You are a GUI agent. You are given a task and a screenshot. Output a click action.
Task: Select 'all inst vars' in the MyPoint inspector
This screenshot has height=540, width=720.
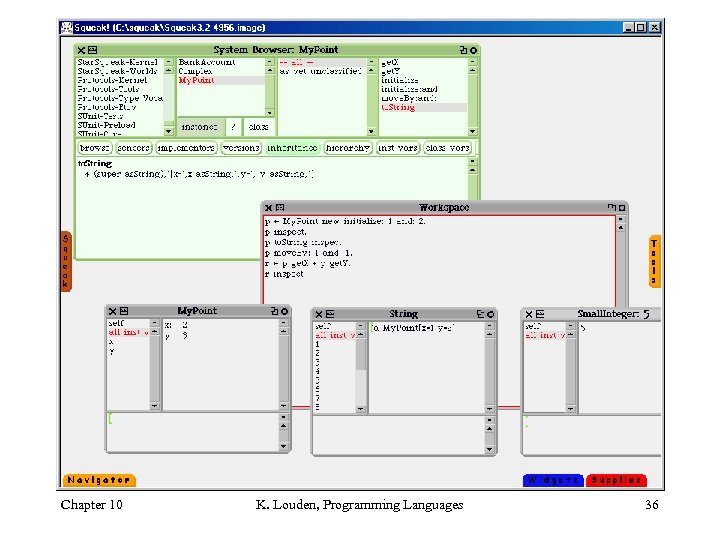coord(129,332)
